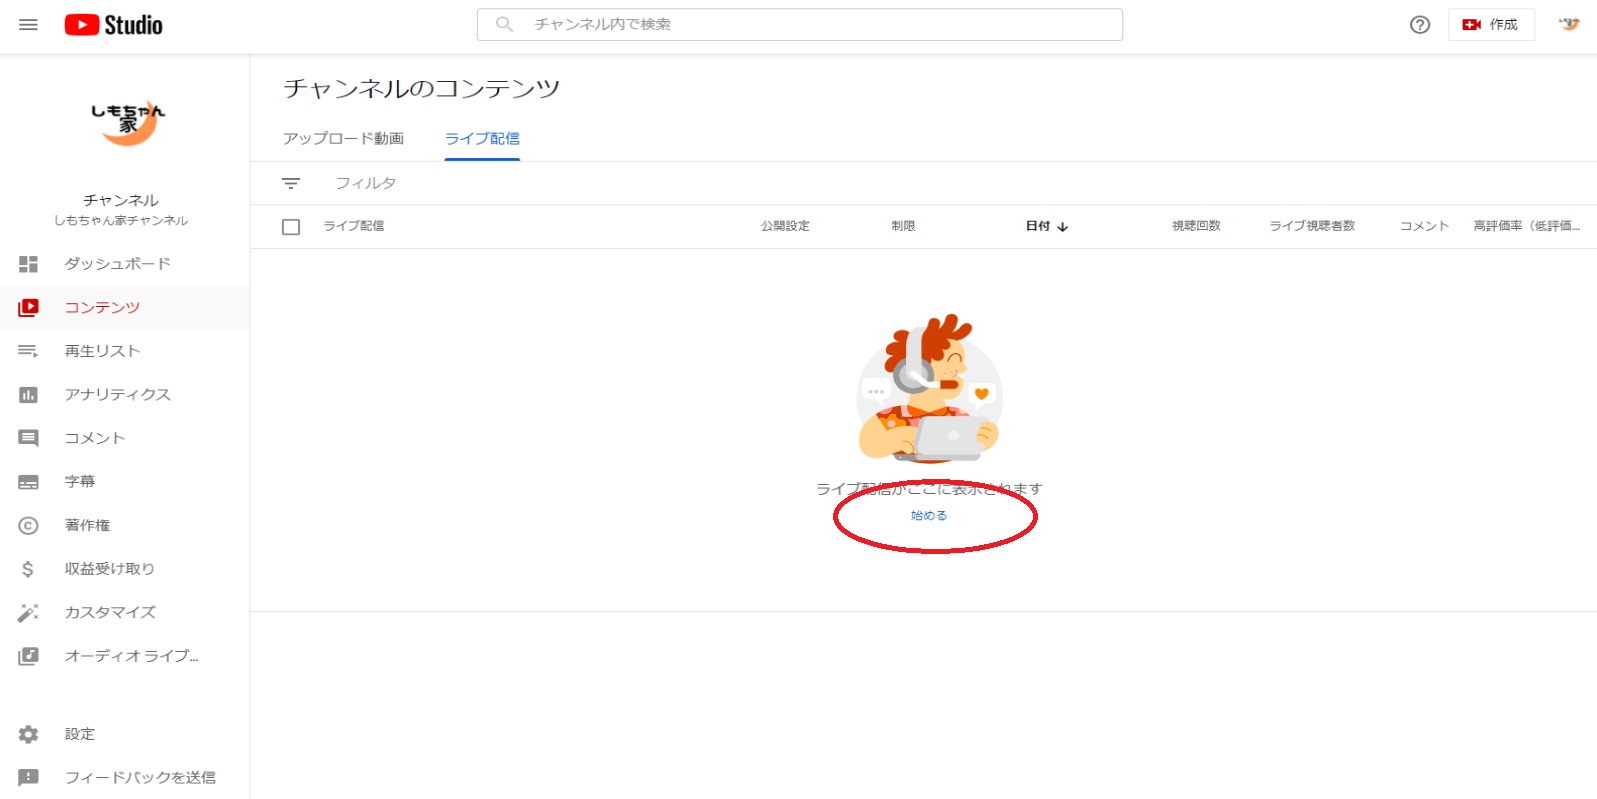Open 収益受け取り monetization in sidebar
Viewport: 1597px width, 799px height.
pyautogui.click(x=109, y=569)
